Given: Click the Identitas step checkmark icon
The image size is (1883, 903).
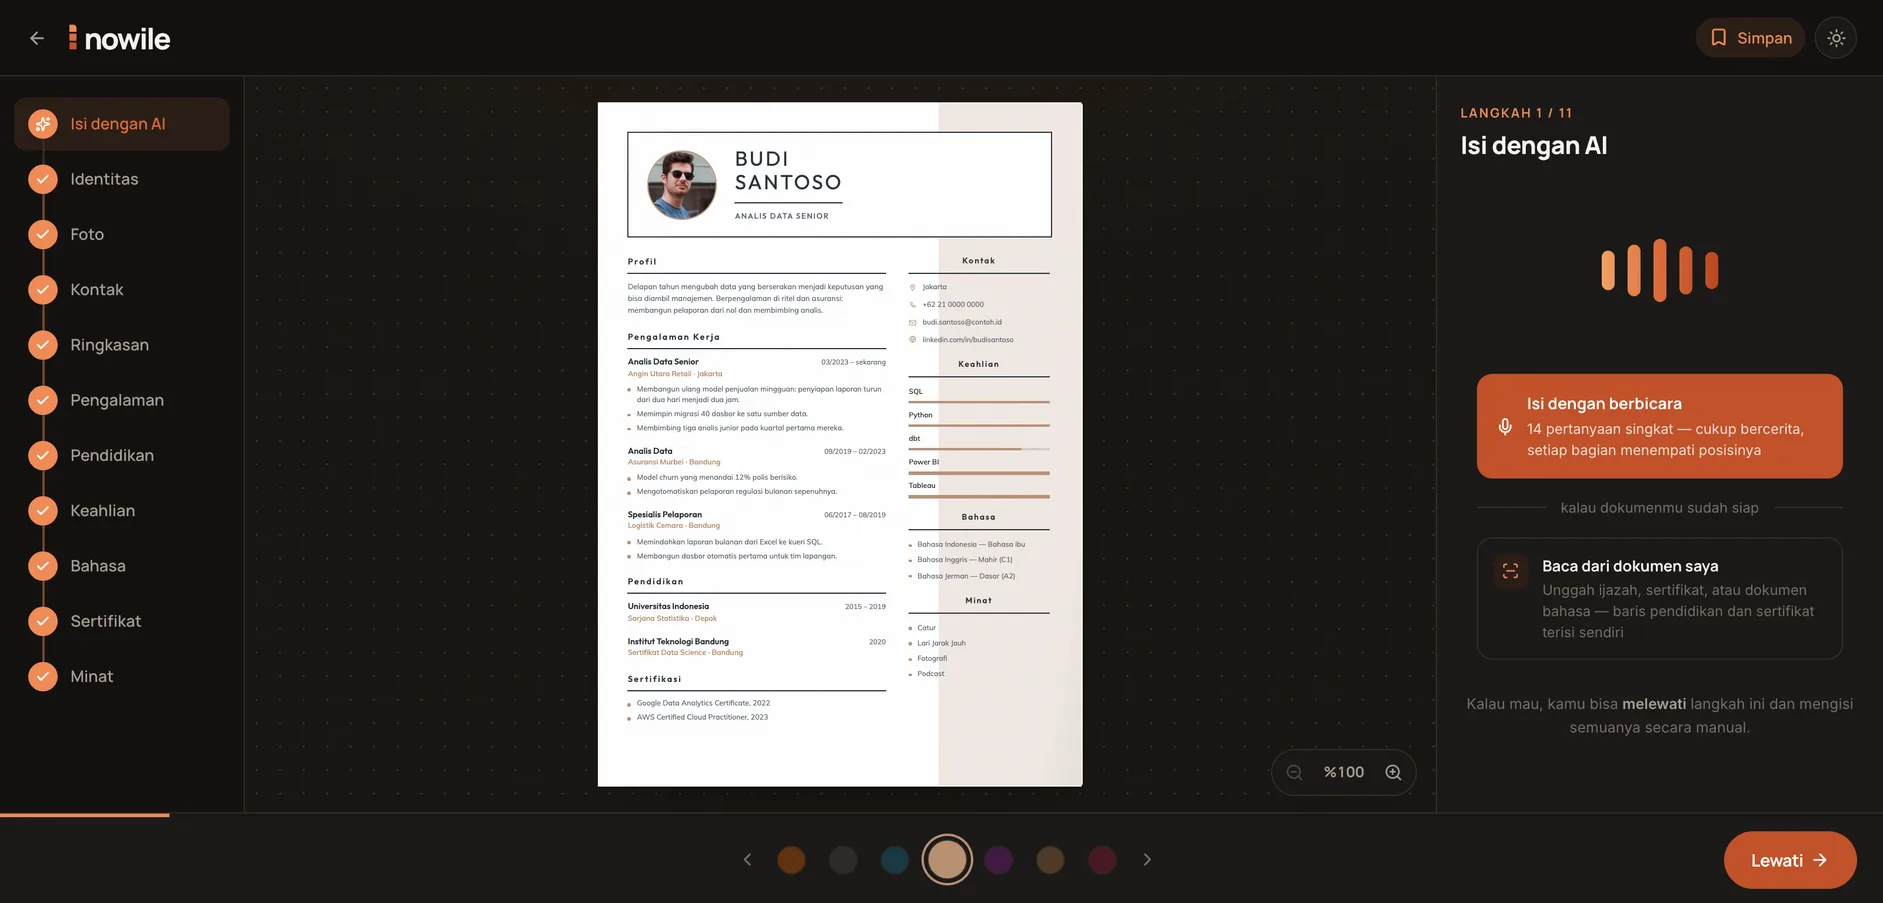Looking at the screenshot, I should (x=42, y=179).
